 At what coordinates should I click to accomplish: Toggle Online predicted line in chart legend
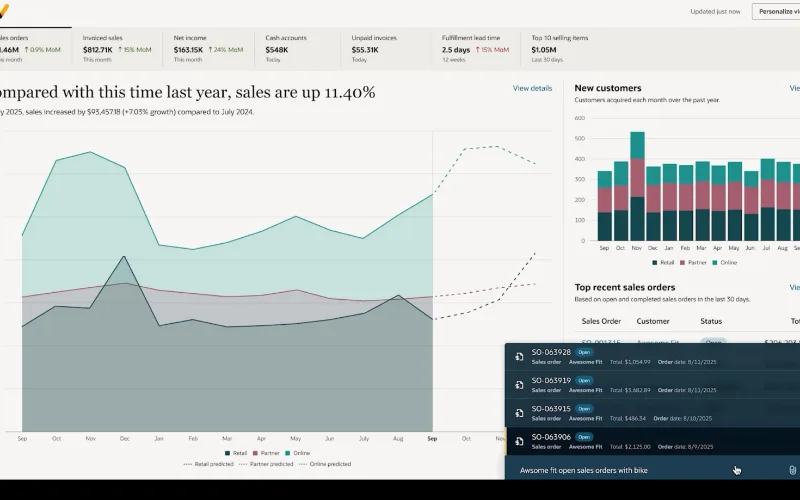[x=324, y=464]
